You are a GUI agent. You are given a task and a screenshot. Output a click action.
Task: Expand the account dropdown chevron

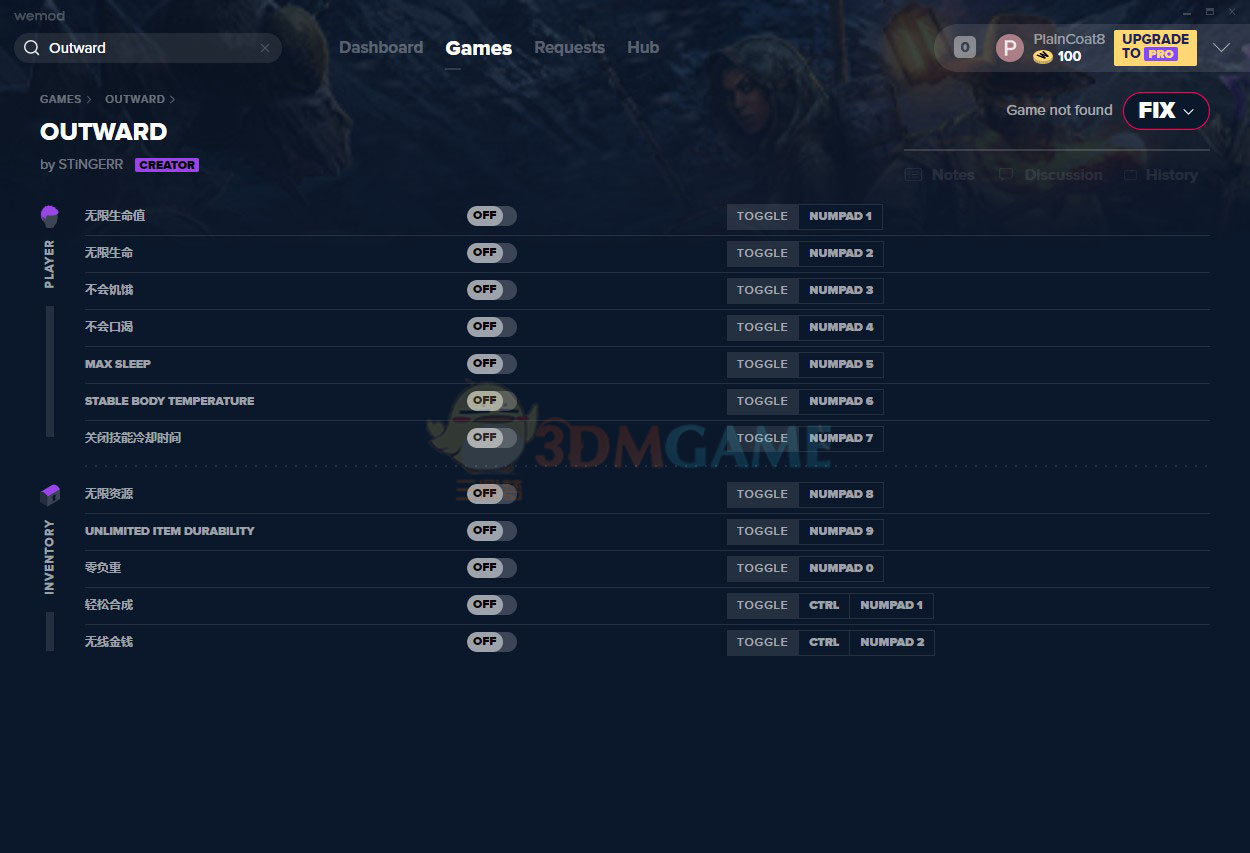(x=1221, y=48)
